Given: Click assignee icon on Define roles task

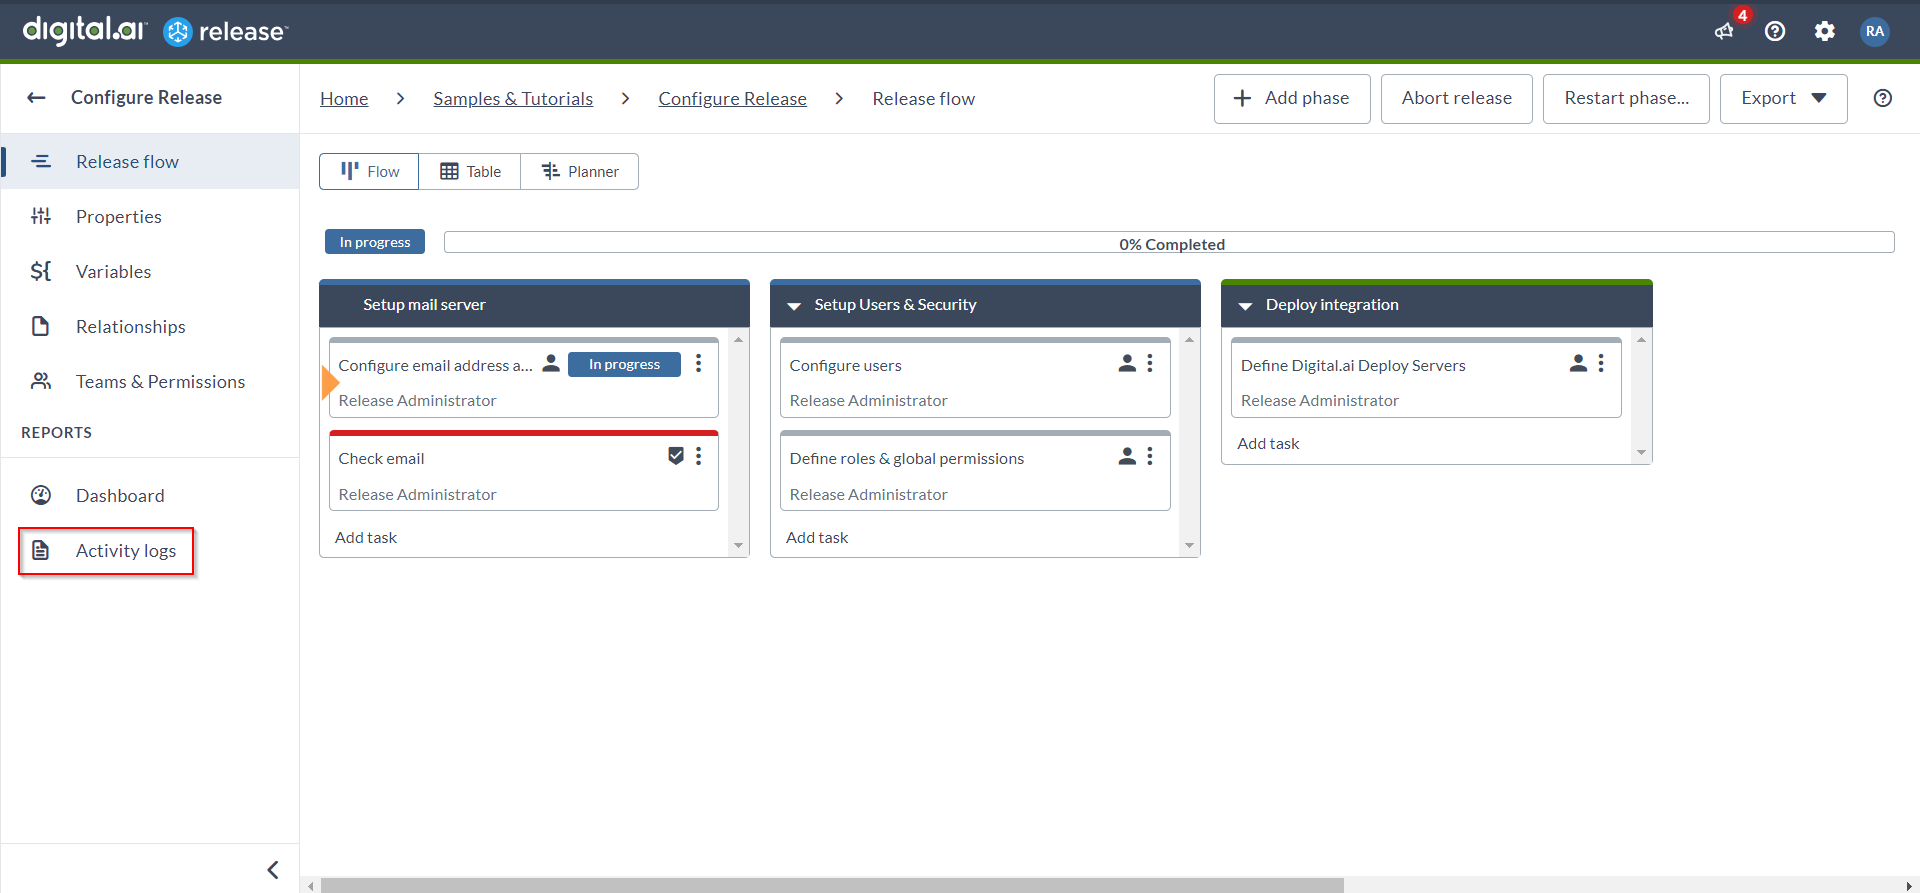Looking at the screenshot, I should point(1127,457).
